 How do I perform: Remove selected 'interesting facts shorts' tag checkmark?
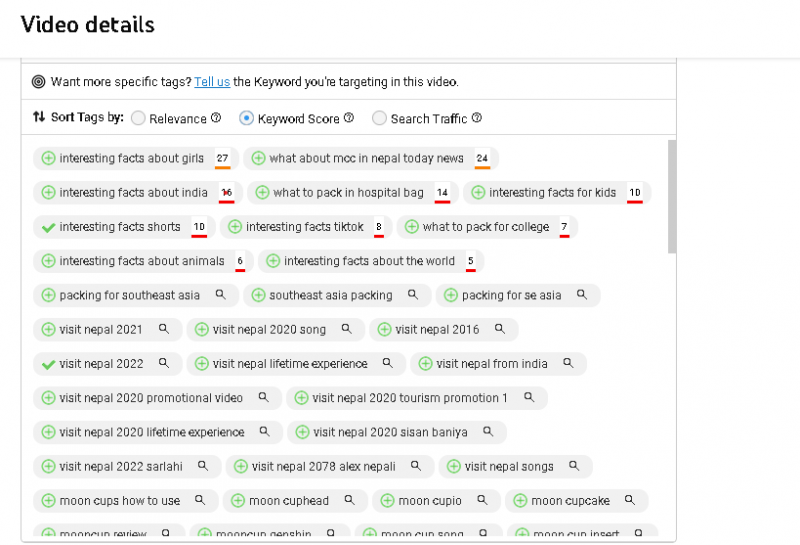48,227
